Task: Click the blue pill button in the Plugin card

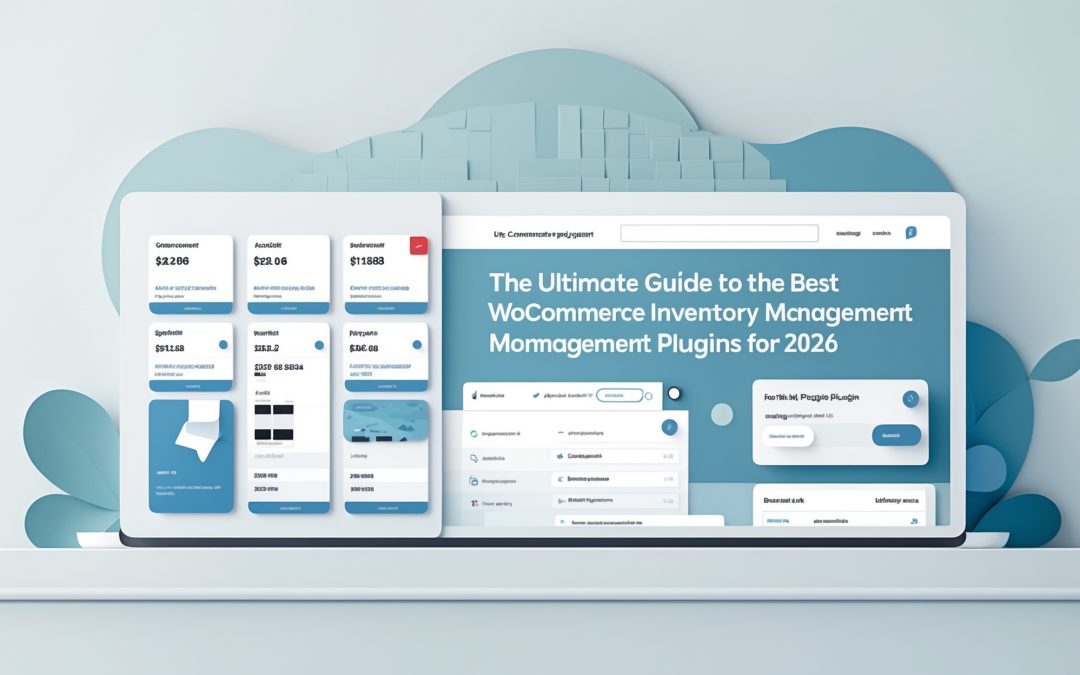Action: tap(896, 435)
